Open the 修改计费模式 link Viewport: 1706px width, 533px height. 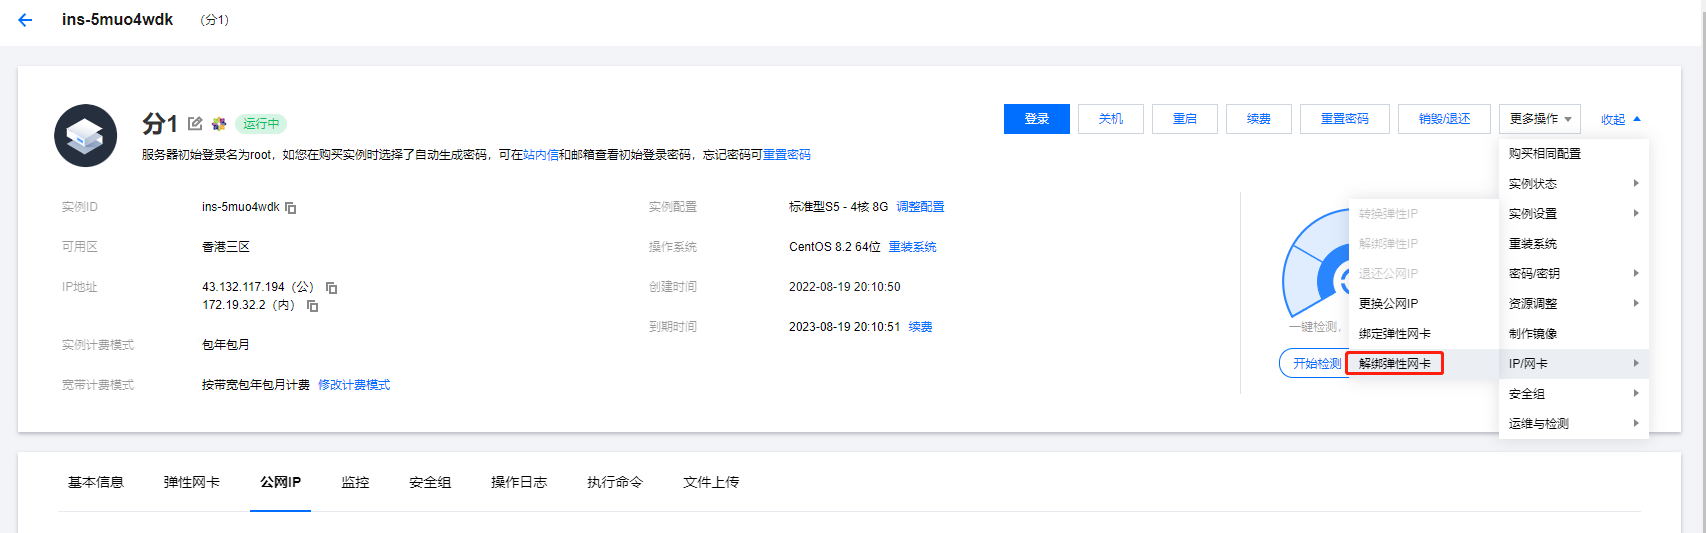click(x=354, y=385)
